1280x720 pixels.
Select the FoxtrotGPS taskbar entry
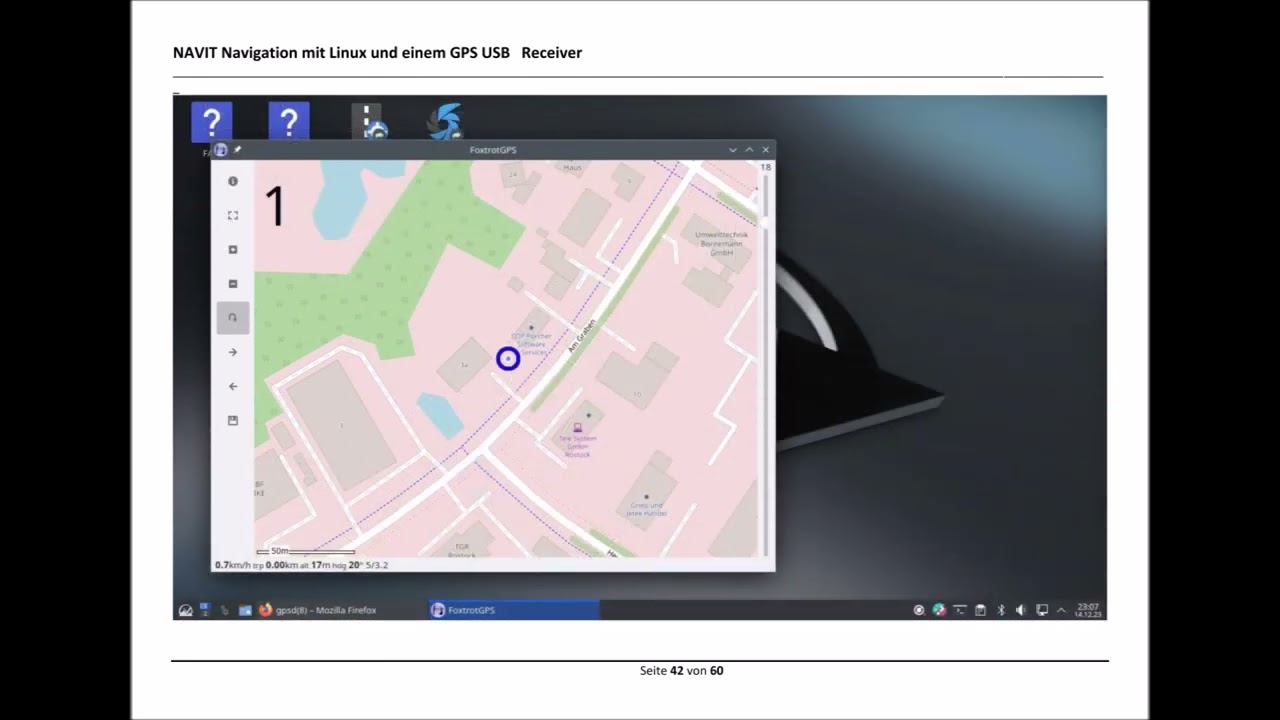pyautogui.click(x=514, y=610)
